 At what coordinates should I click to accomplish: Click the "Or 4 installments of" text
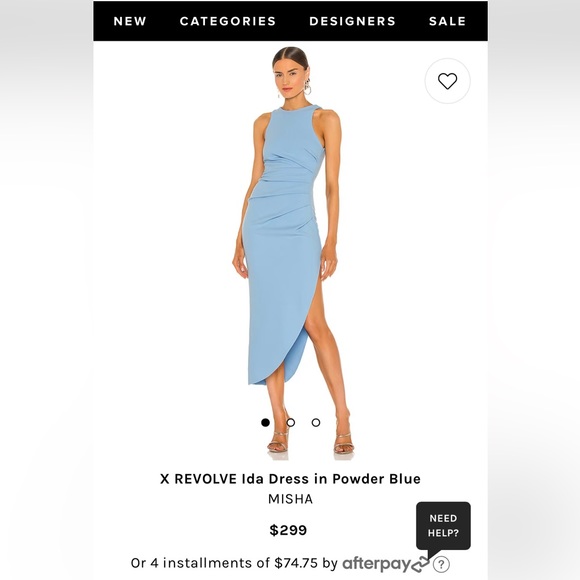[x=200, y=563]
